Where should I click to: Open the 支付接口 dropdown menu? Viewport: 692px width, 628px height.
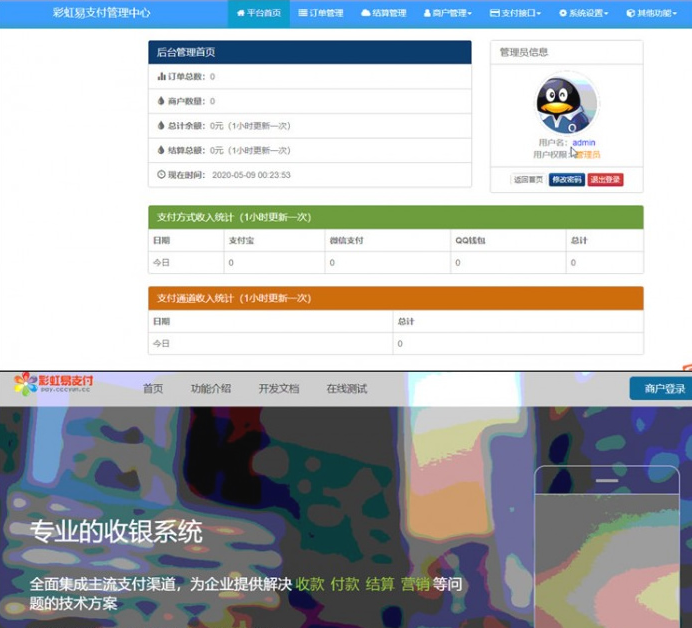[x=515, y=14]
